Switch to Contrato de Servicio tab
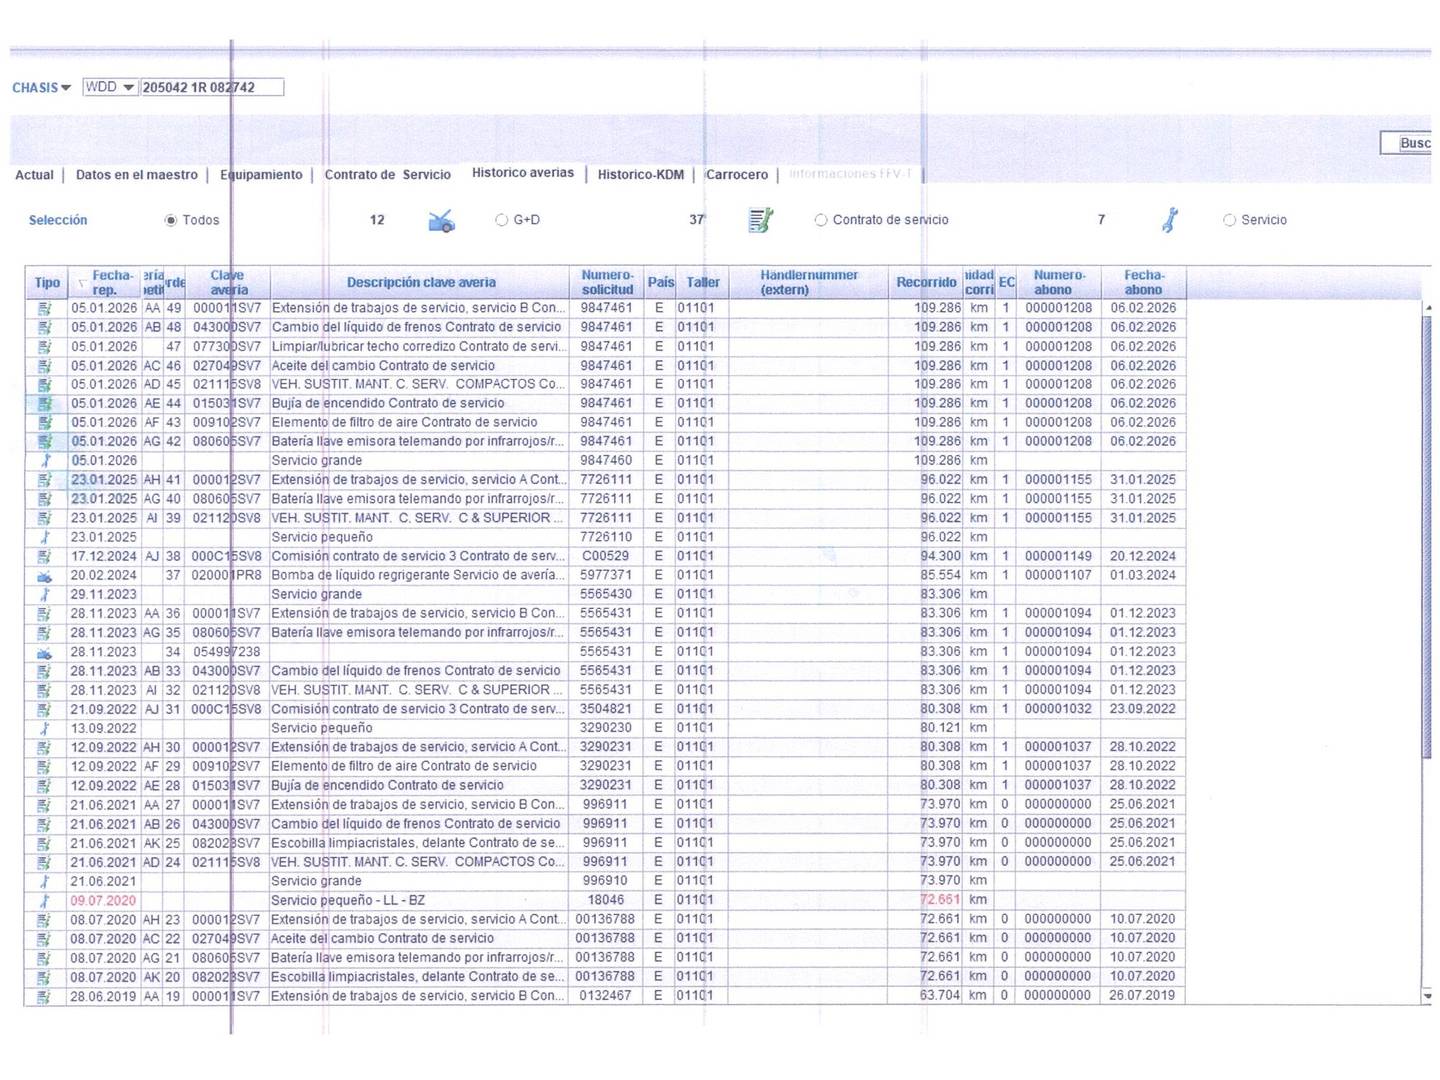The height and width of the screenshot is (1080, 1440). 388,175
